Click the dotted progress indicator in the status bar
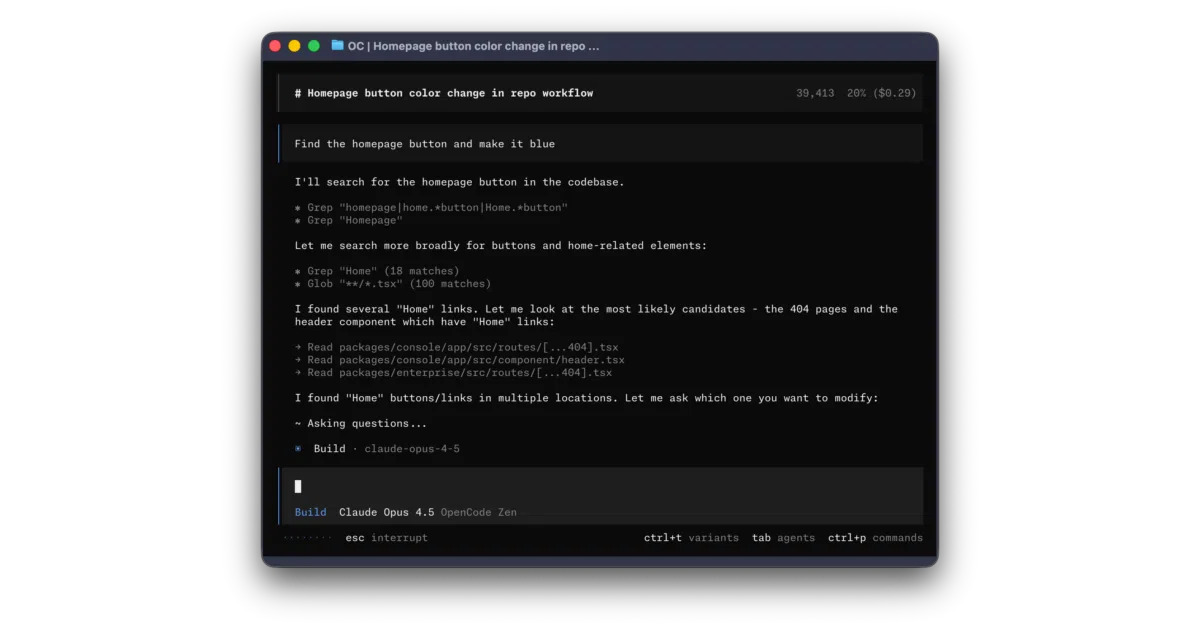1200x630 pixels. pos(307,538)
